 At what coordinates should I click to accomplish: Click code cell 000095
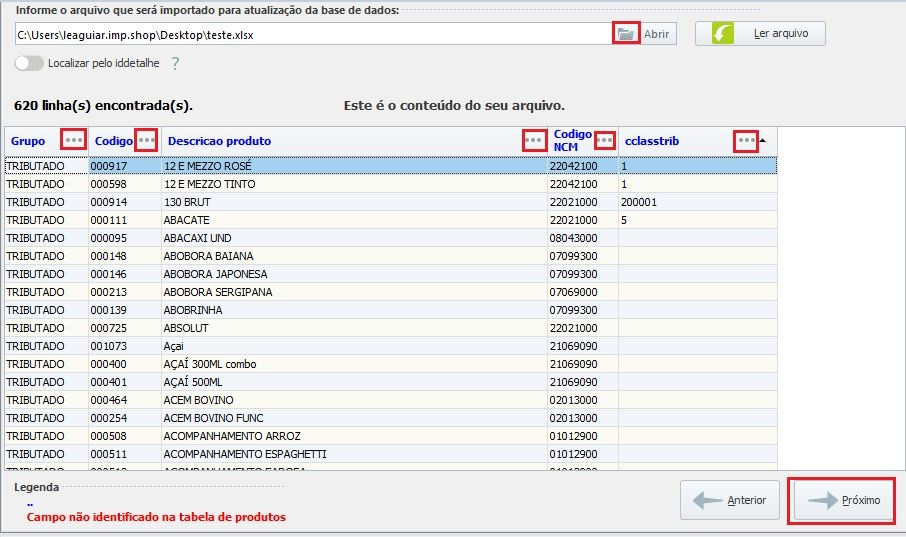[125, 238]
